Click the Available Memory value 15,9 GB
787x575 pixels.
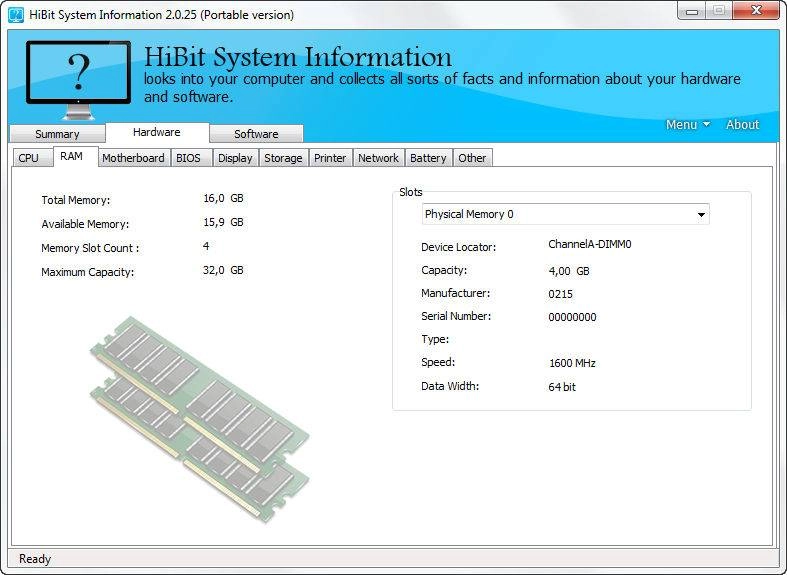pos(223,222)
